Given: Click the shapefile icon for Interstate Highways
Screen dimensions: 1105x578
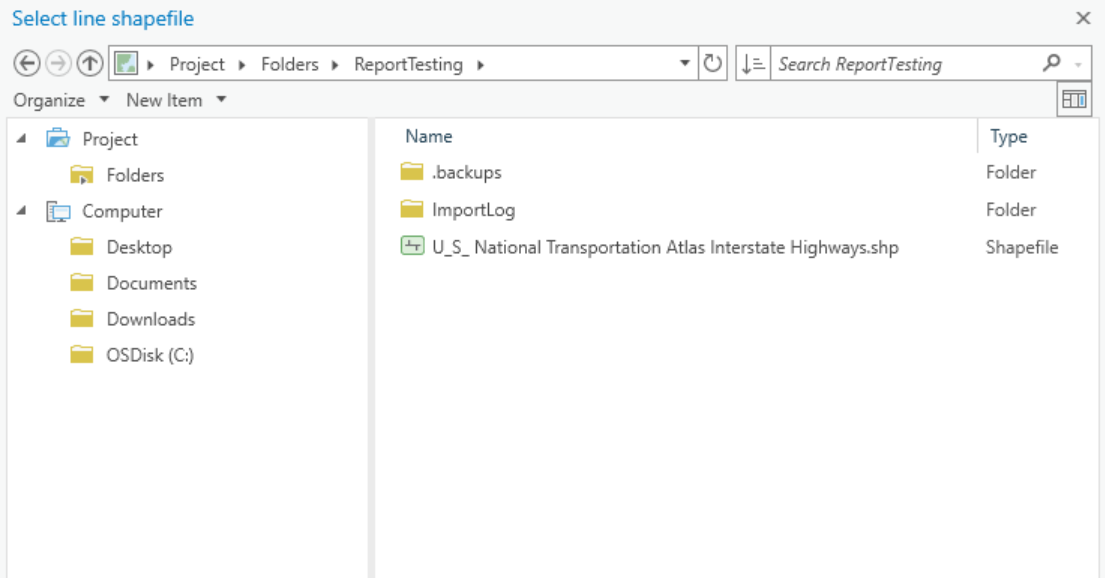Looking at the screenshot, I should coord(412,246).
